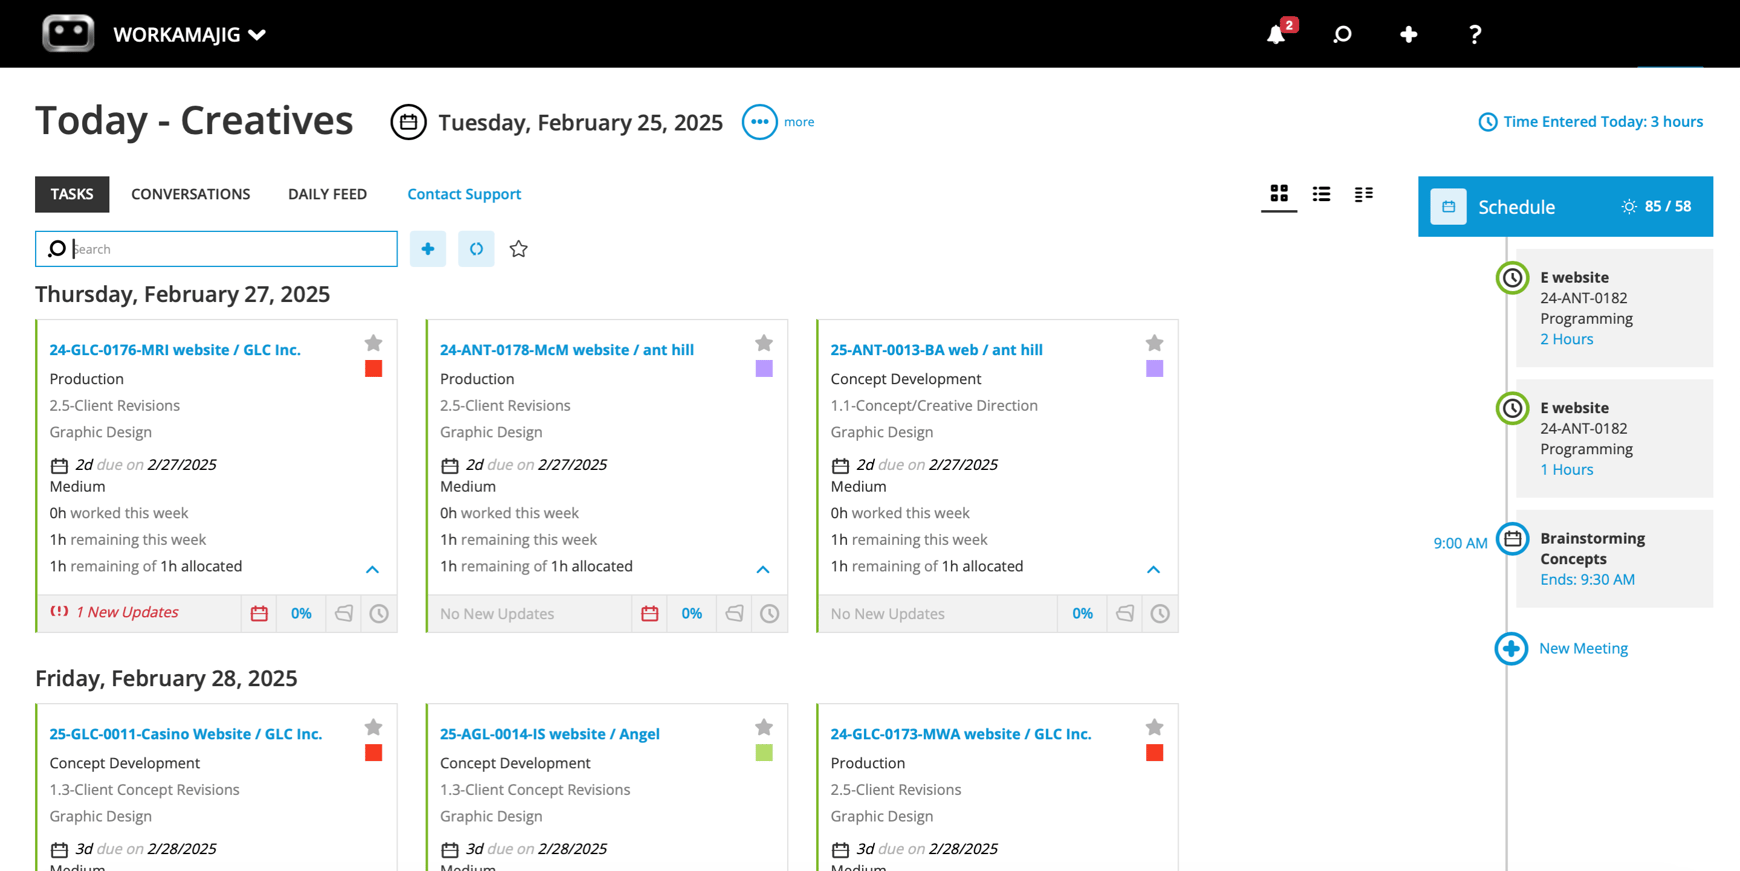
Task: Open the timer clock icon on the GLC card
Action: point(378,613)
